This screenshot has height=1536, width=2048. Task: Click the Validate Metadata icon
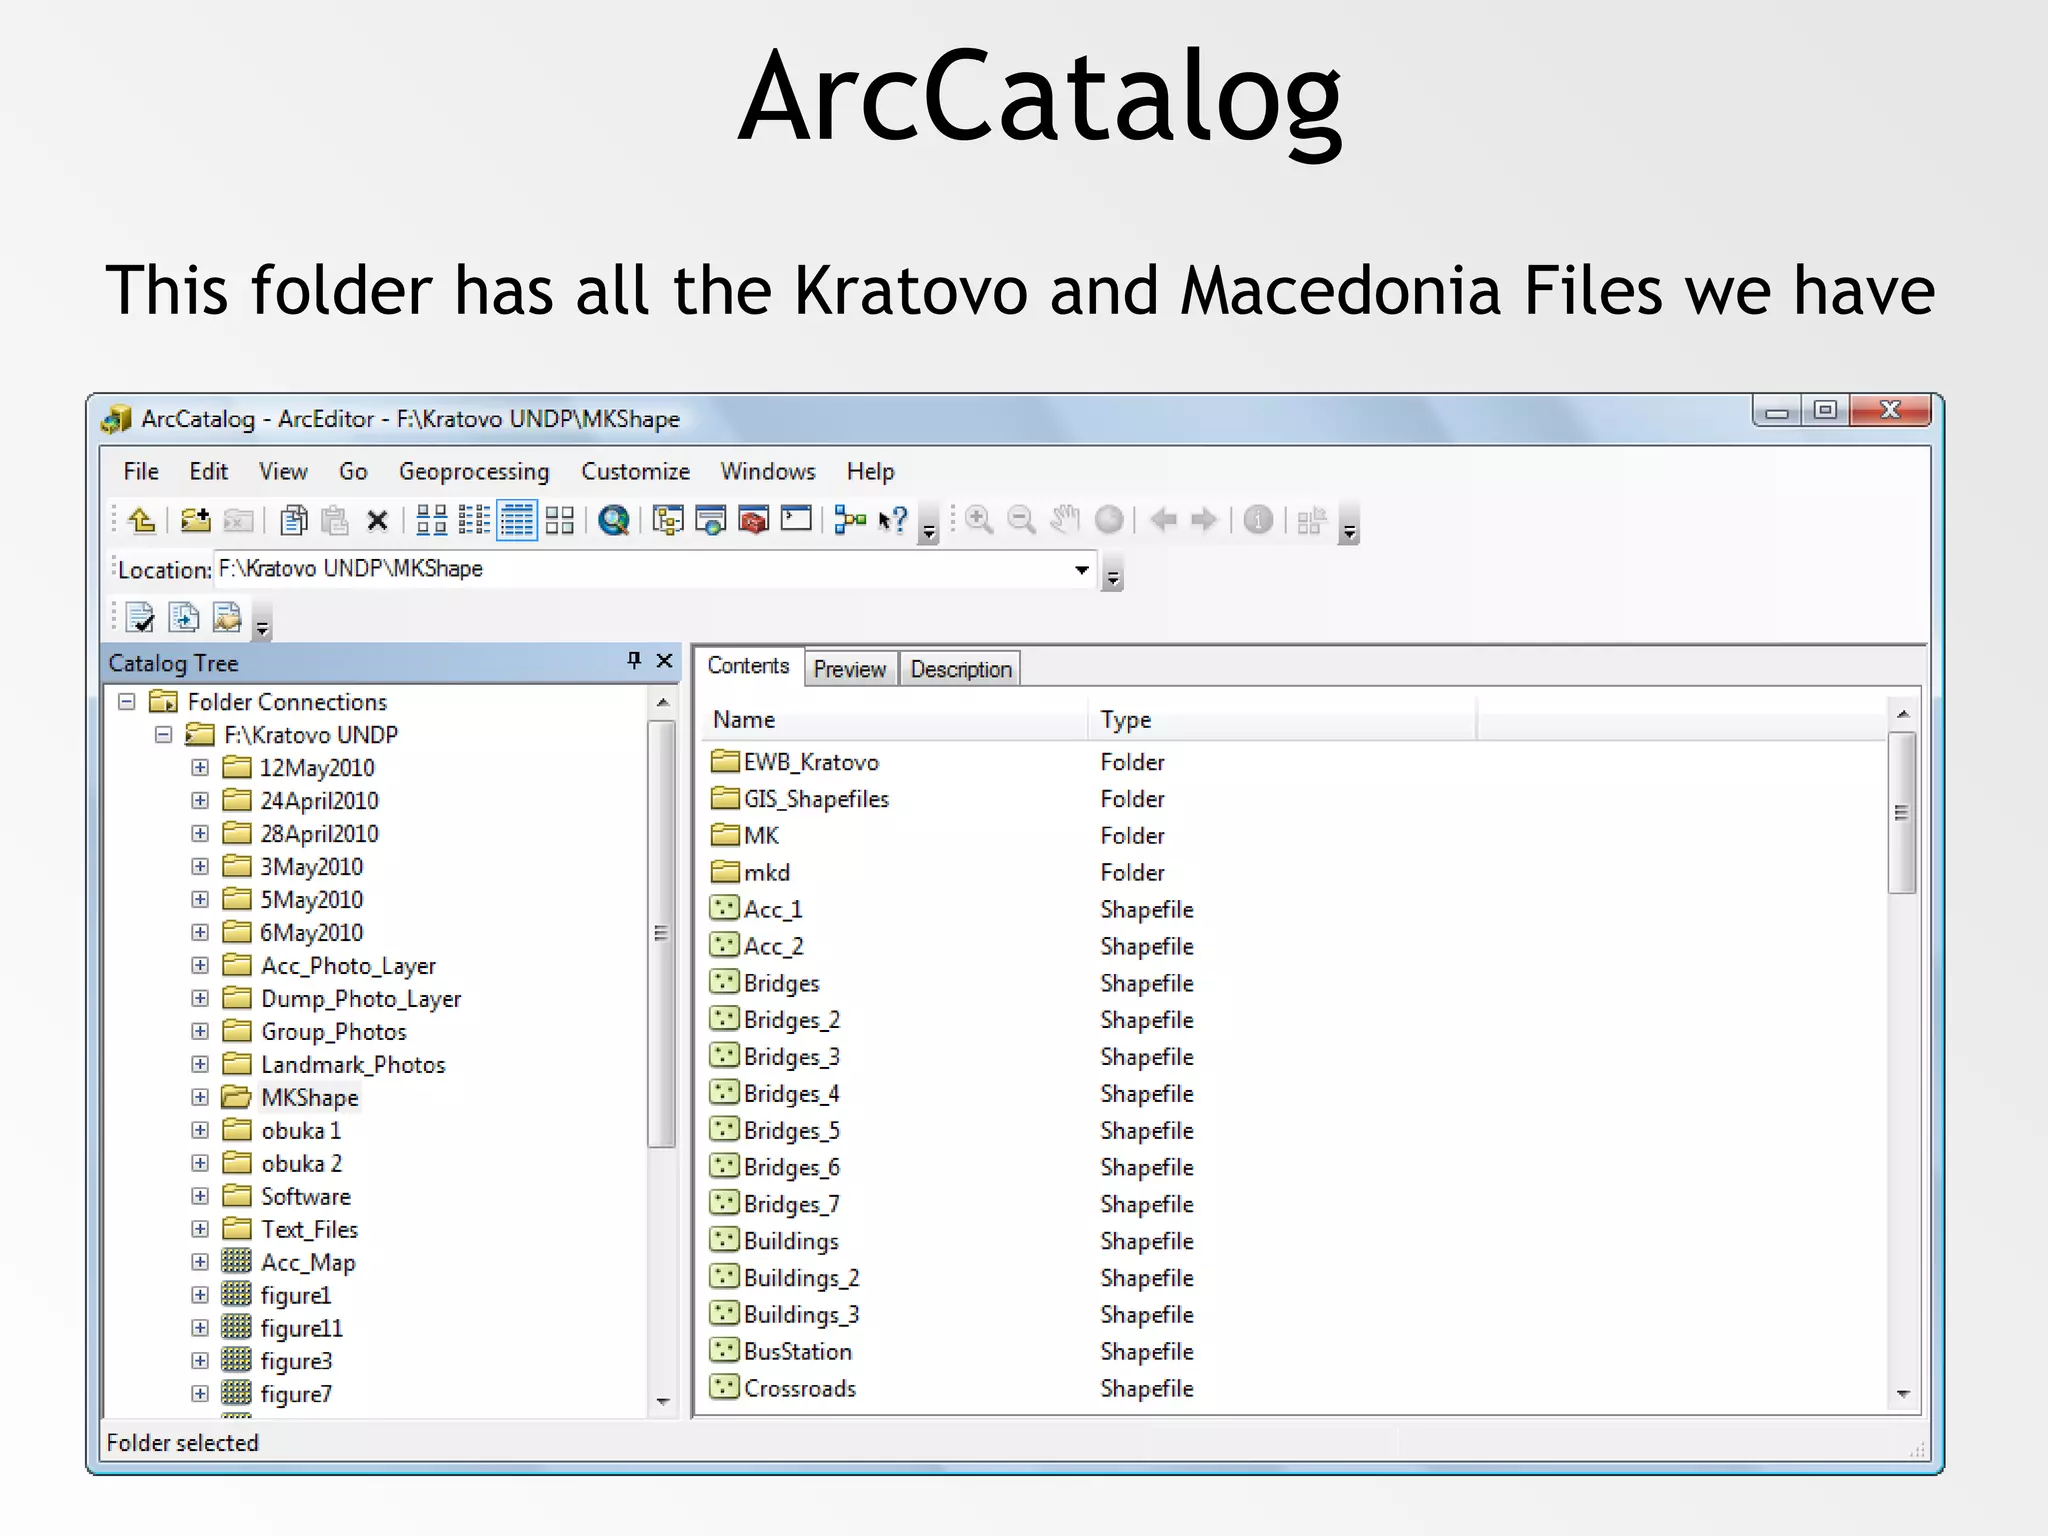click(141, 618)
